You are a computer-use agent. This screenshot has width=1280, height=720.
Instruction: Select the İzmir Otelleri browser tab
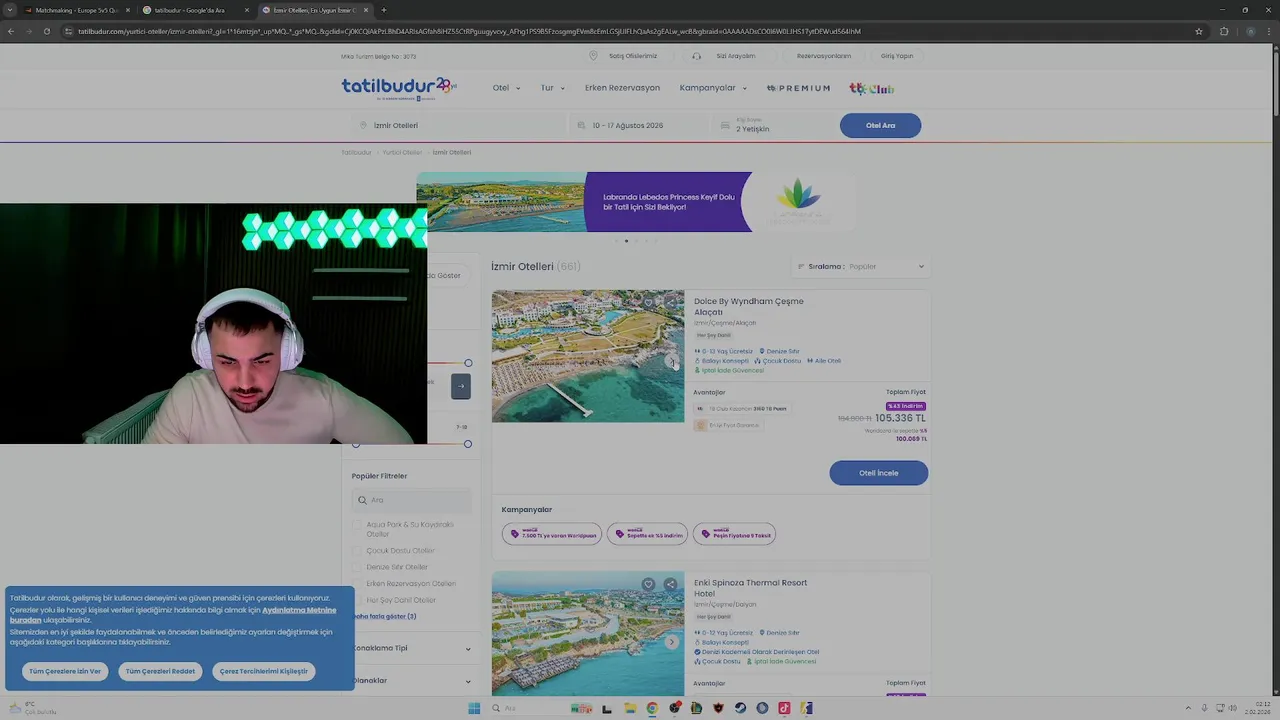pyautogui.click(x=315, y=10)
